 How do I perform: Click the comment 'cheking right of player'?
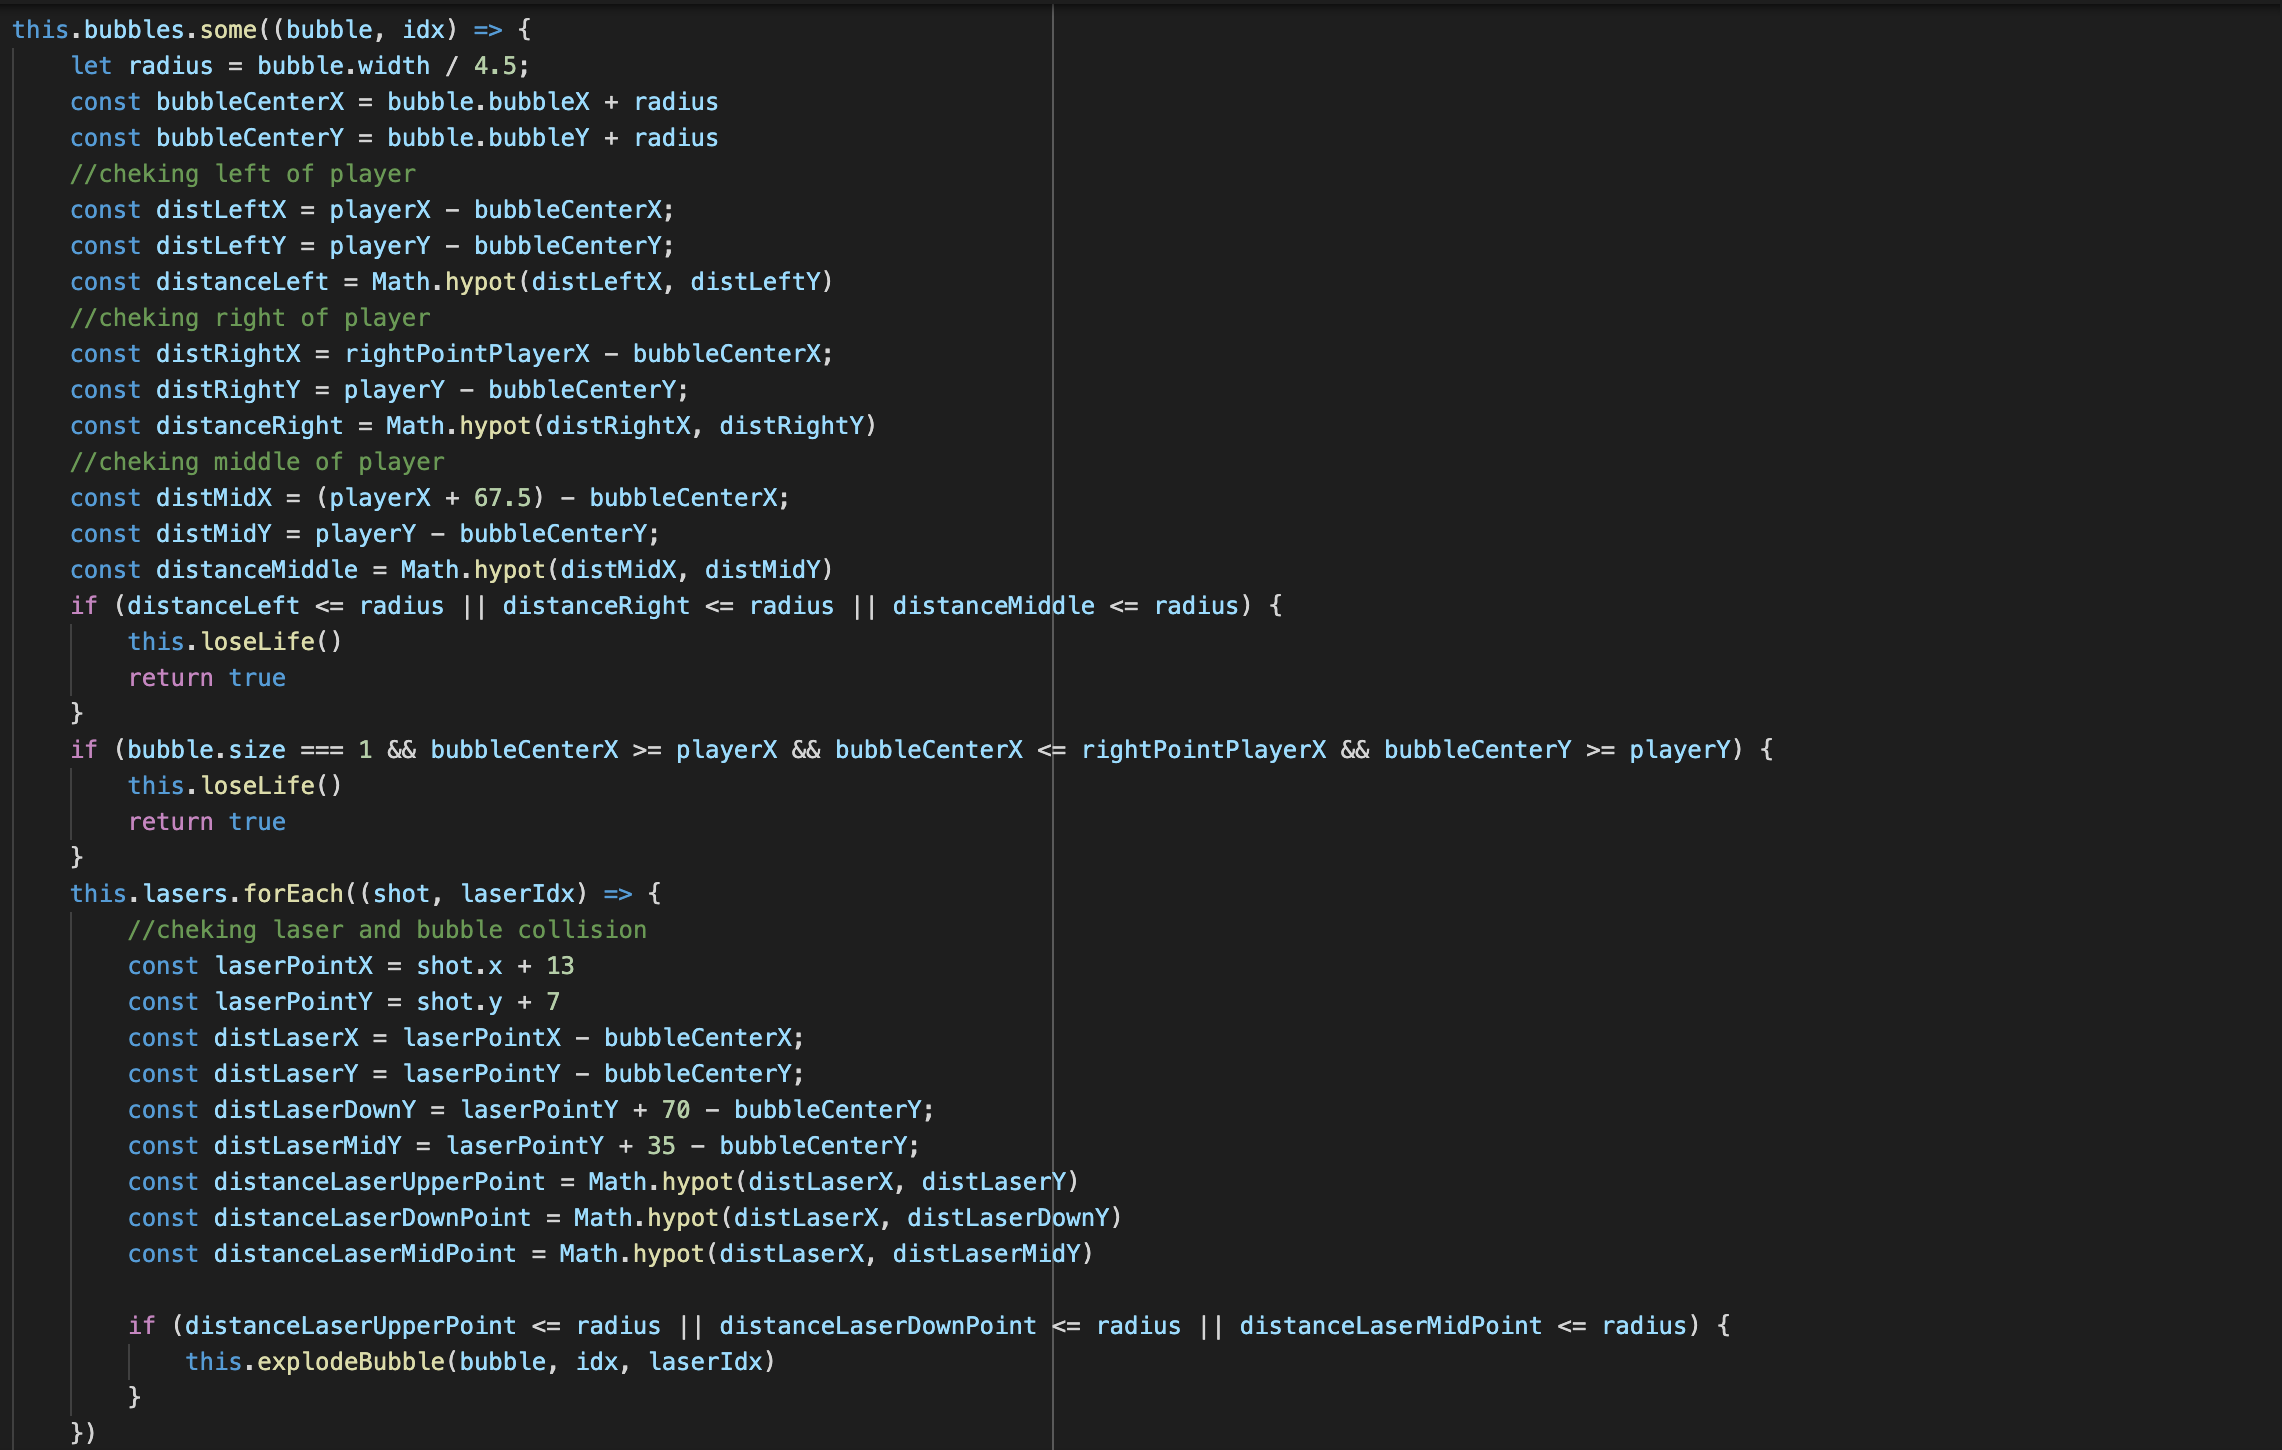coord(250,318)
